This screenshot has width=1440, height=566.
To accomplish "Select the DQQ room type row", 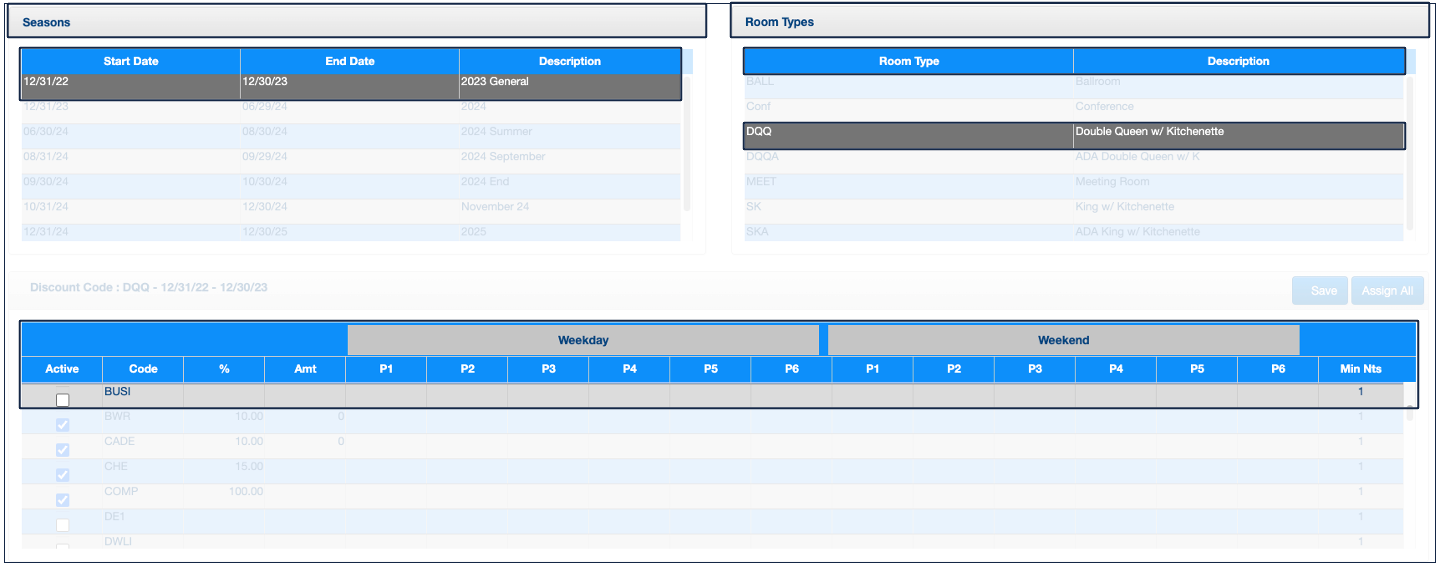I will click(1073, 132).
